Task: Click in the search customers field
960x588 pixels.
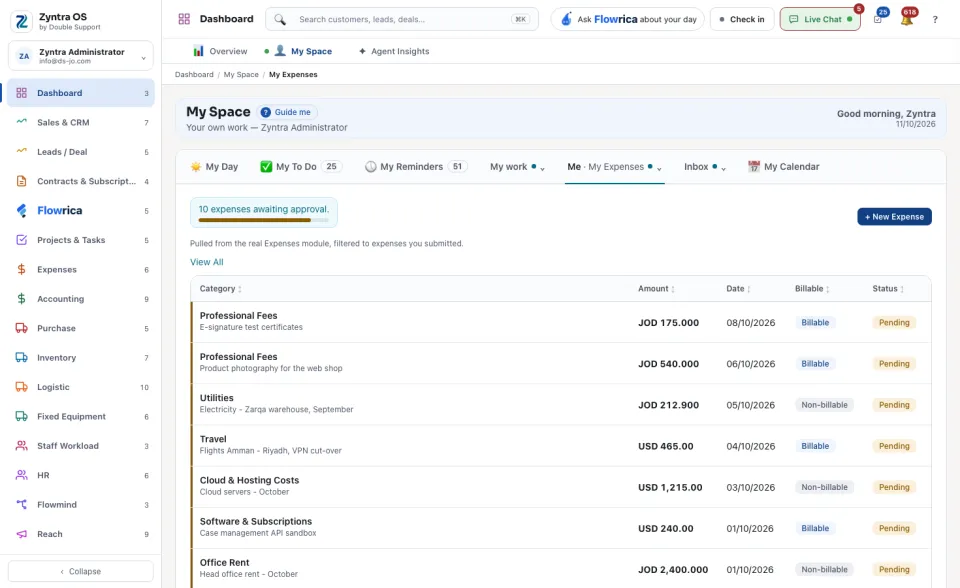Action: coord(401,20)
